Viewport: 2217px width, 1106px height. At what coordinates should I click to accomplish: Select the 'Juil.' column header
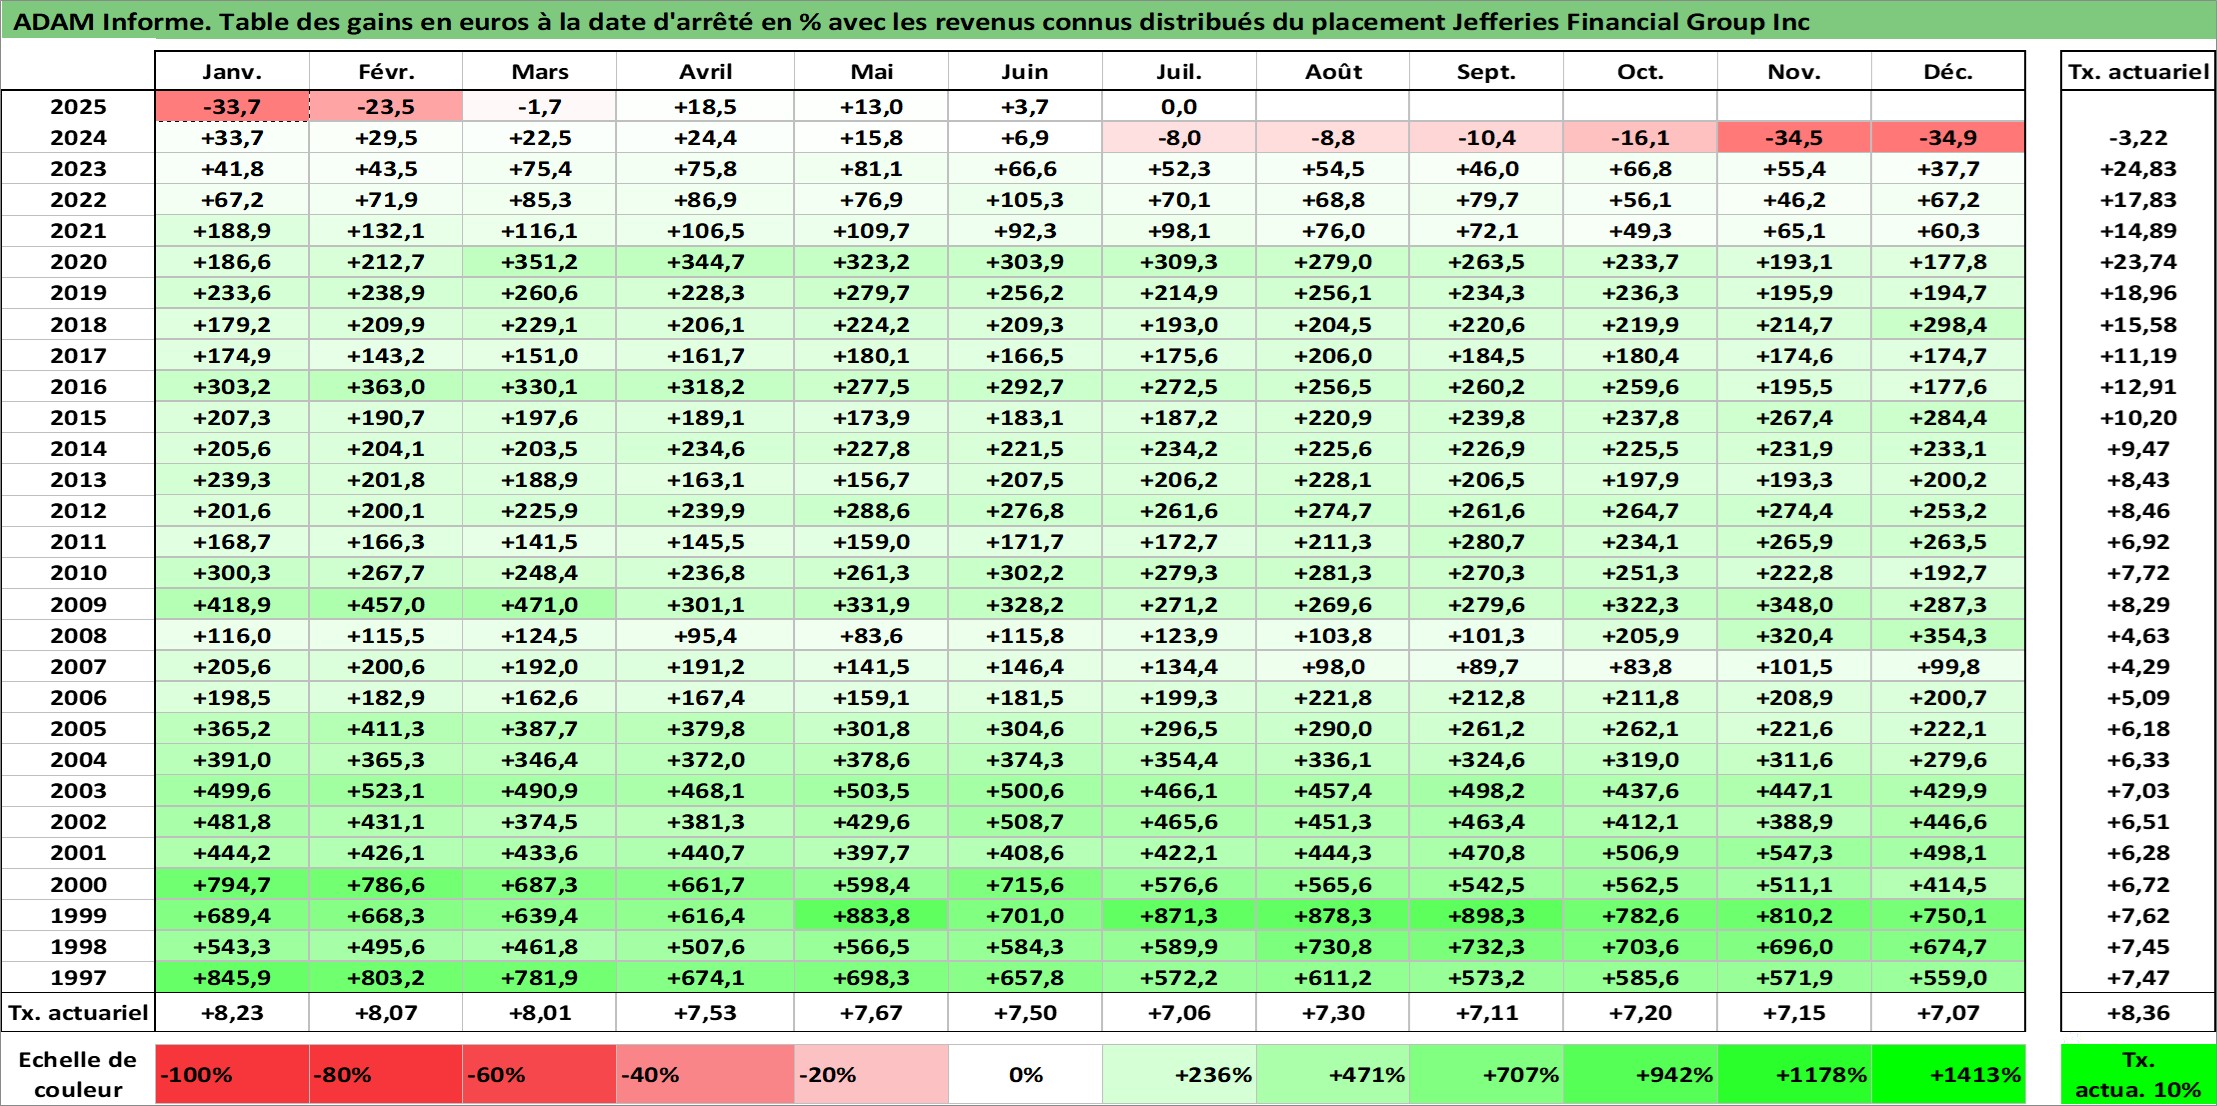[1179, 71]
